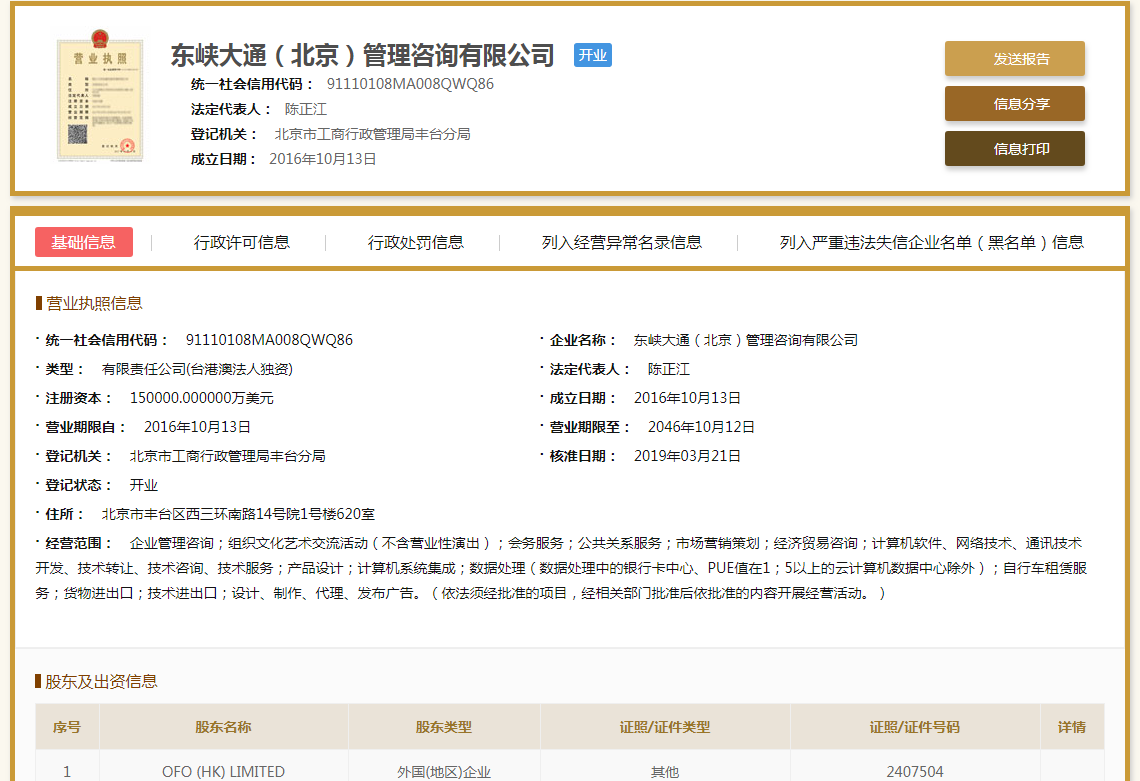Click the 股东名称 column header
Viewport: 1140px width, 781px height.
point(223,727)
